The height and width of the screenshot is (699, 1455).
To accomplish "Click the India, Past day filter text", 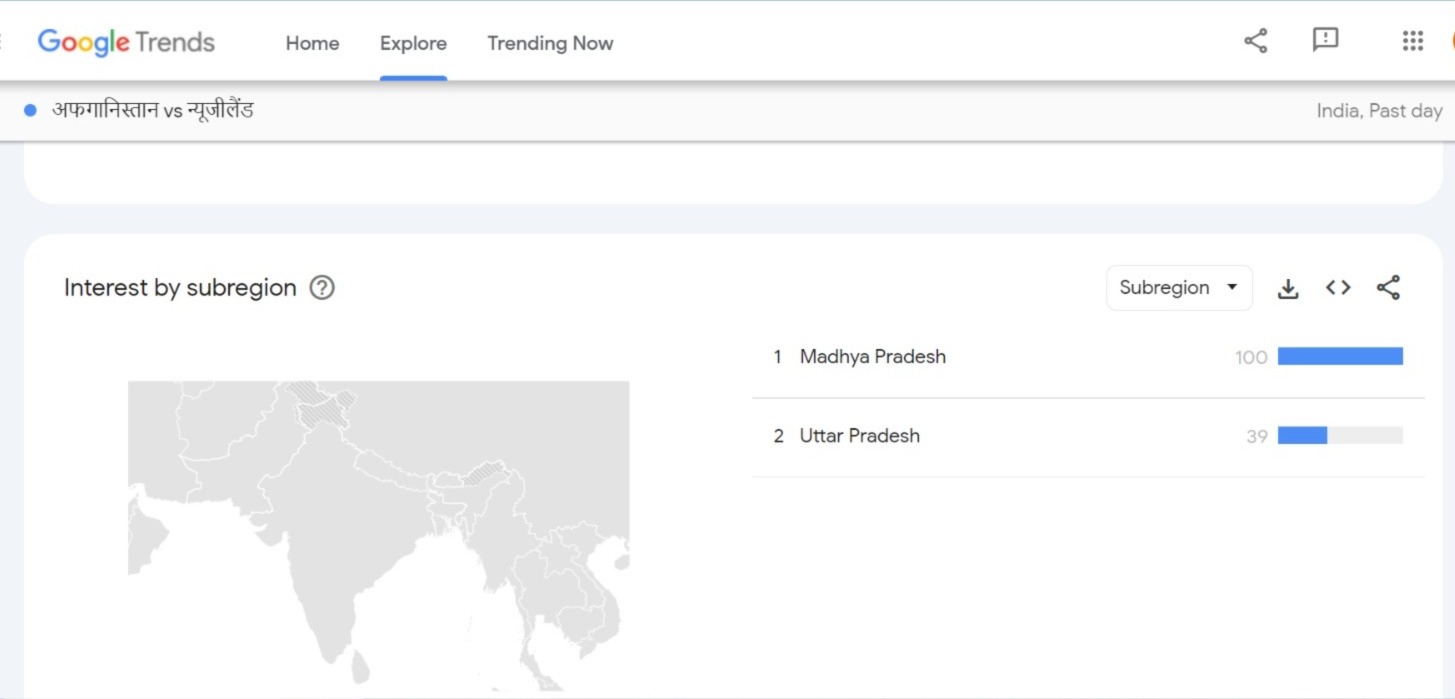I will coord(1379,111).
